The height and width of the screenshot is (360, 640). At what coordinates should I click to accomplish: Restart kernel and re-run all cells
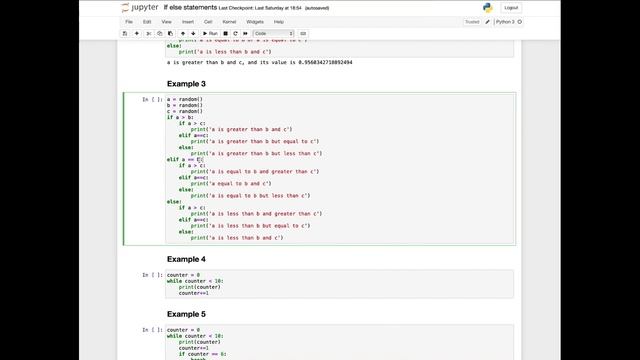(x=245, y=33)
